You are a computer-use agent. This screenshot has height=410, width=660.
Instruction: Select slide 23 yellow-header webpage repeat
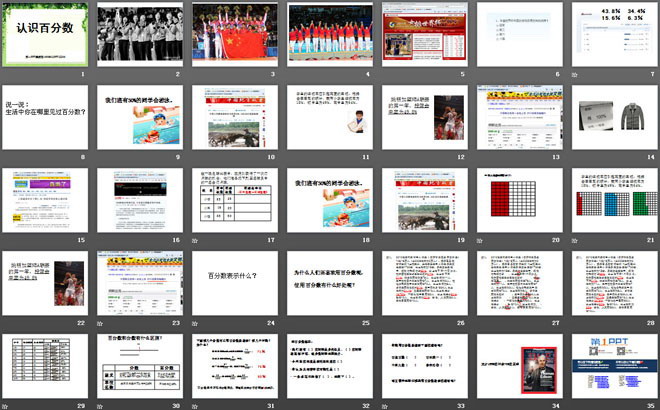coord(140,283)
